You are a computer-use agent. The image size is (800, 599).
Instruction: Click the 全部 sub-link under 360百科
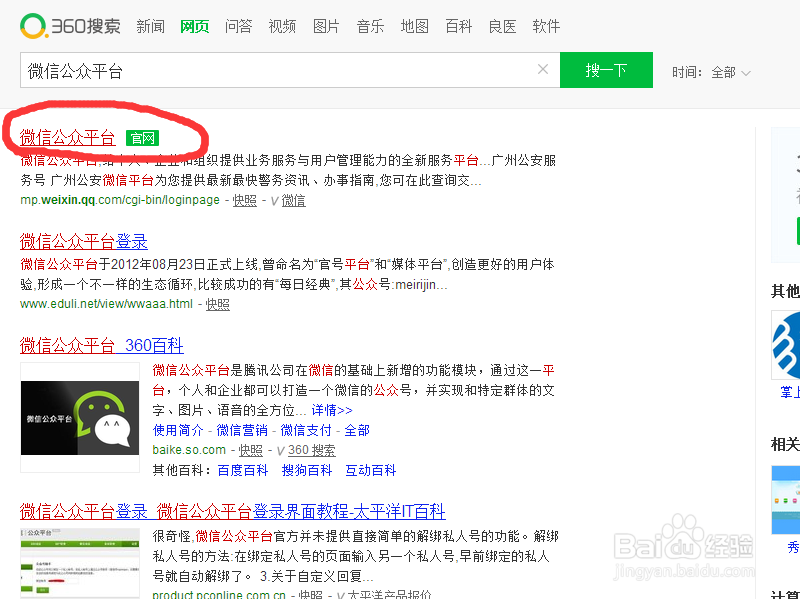click(357, 430)
